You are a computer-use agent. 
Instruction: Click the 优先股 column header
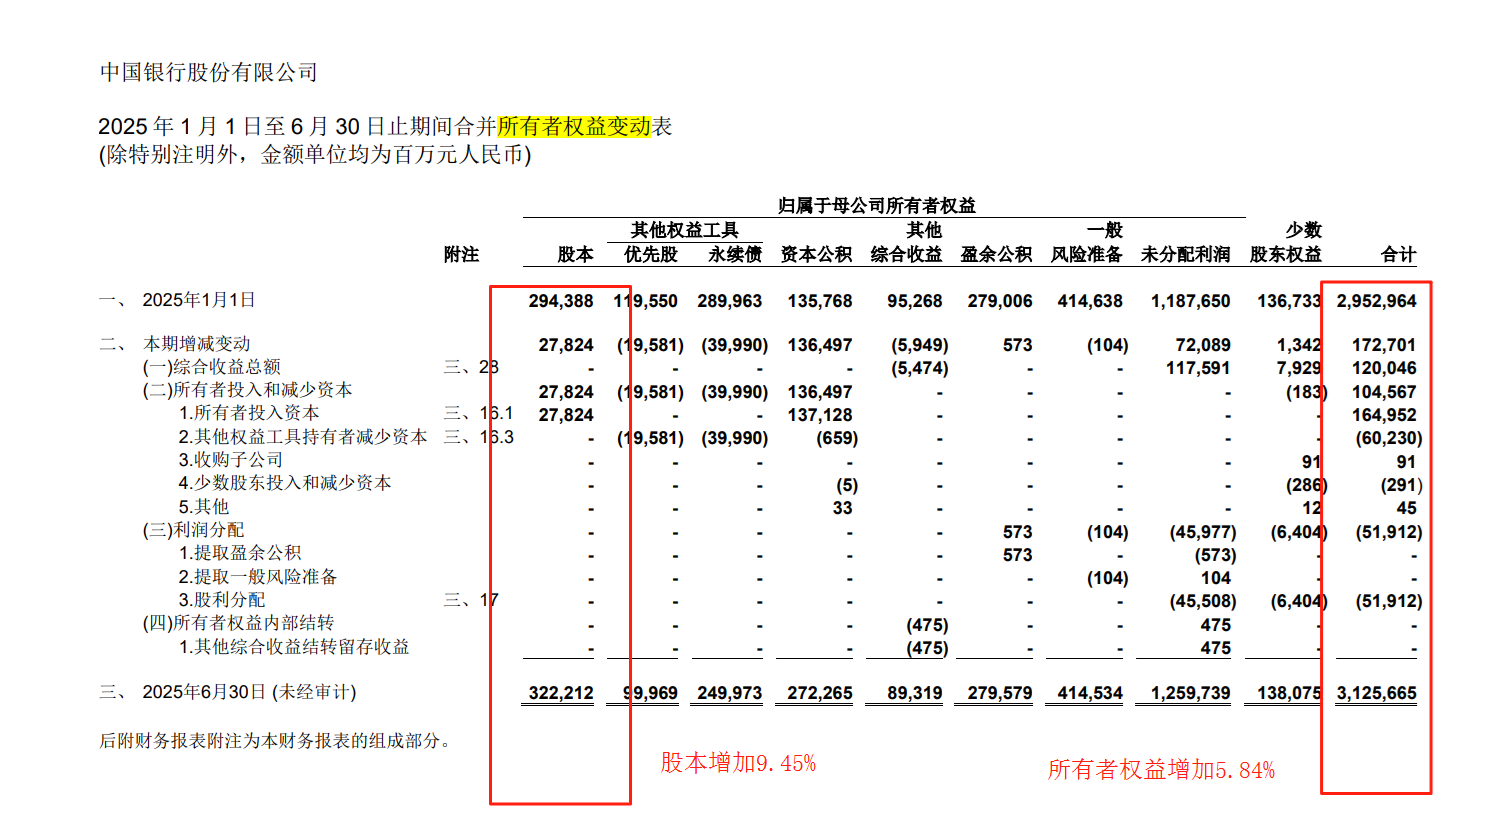[x=651, y=255]
